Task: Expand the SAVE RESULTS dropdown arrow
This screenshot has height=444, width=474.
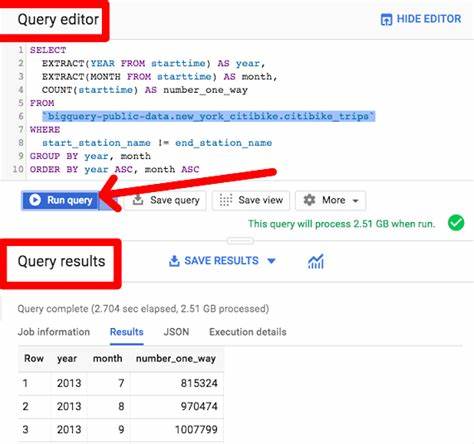Action: coord(272,261)
